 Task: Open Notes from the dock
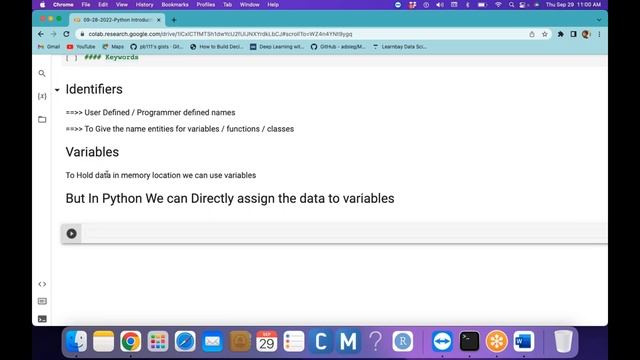point(103,341)
